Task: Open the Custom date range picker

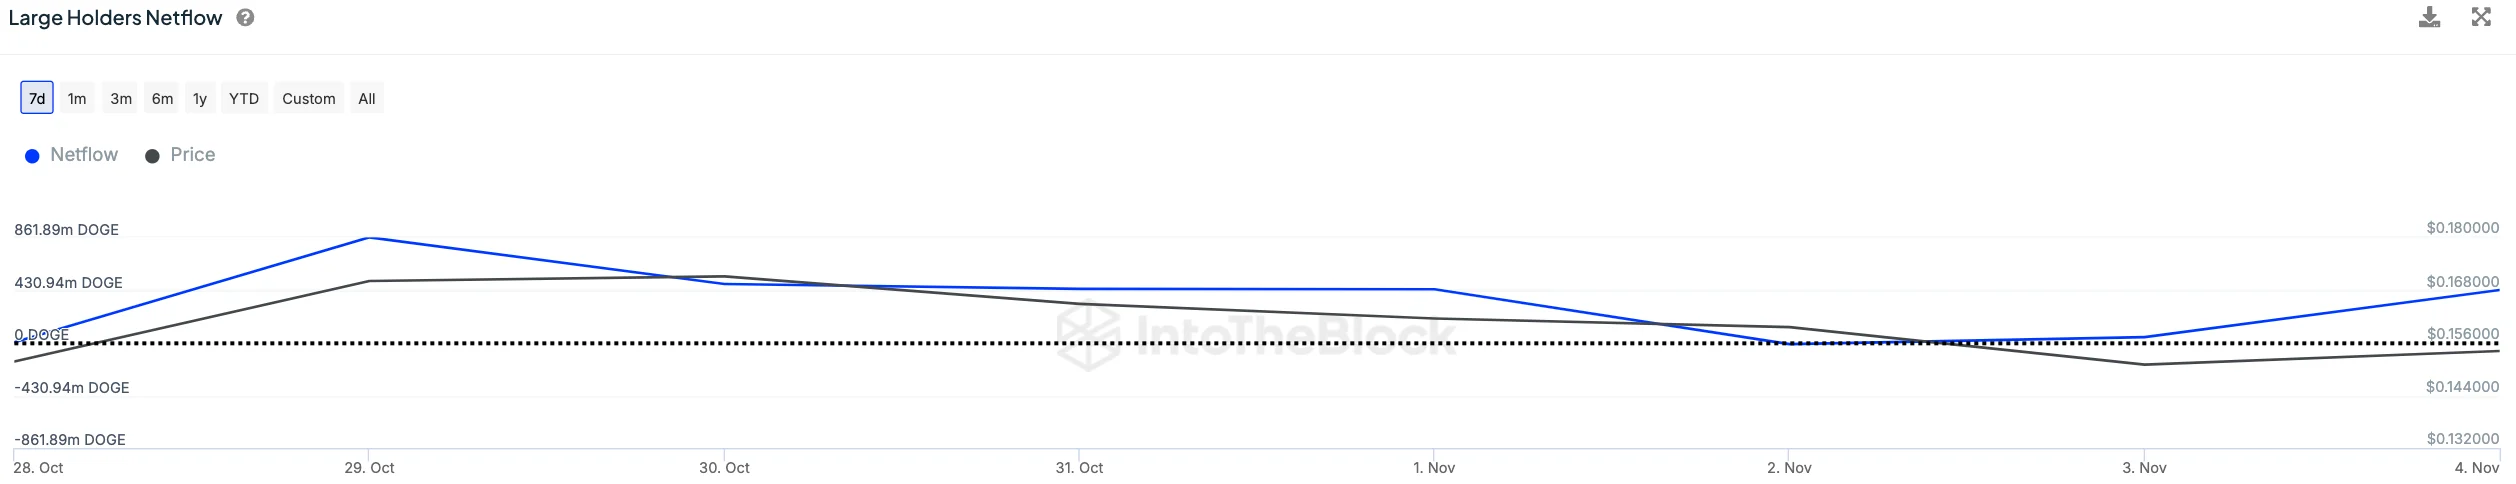Action: click(x=308, y=98)
